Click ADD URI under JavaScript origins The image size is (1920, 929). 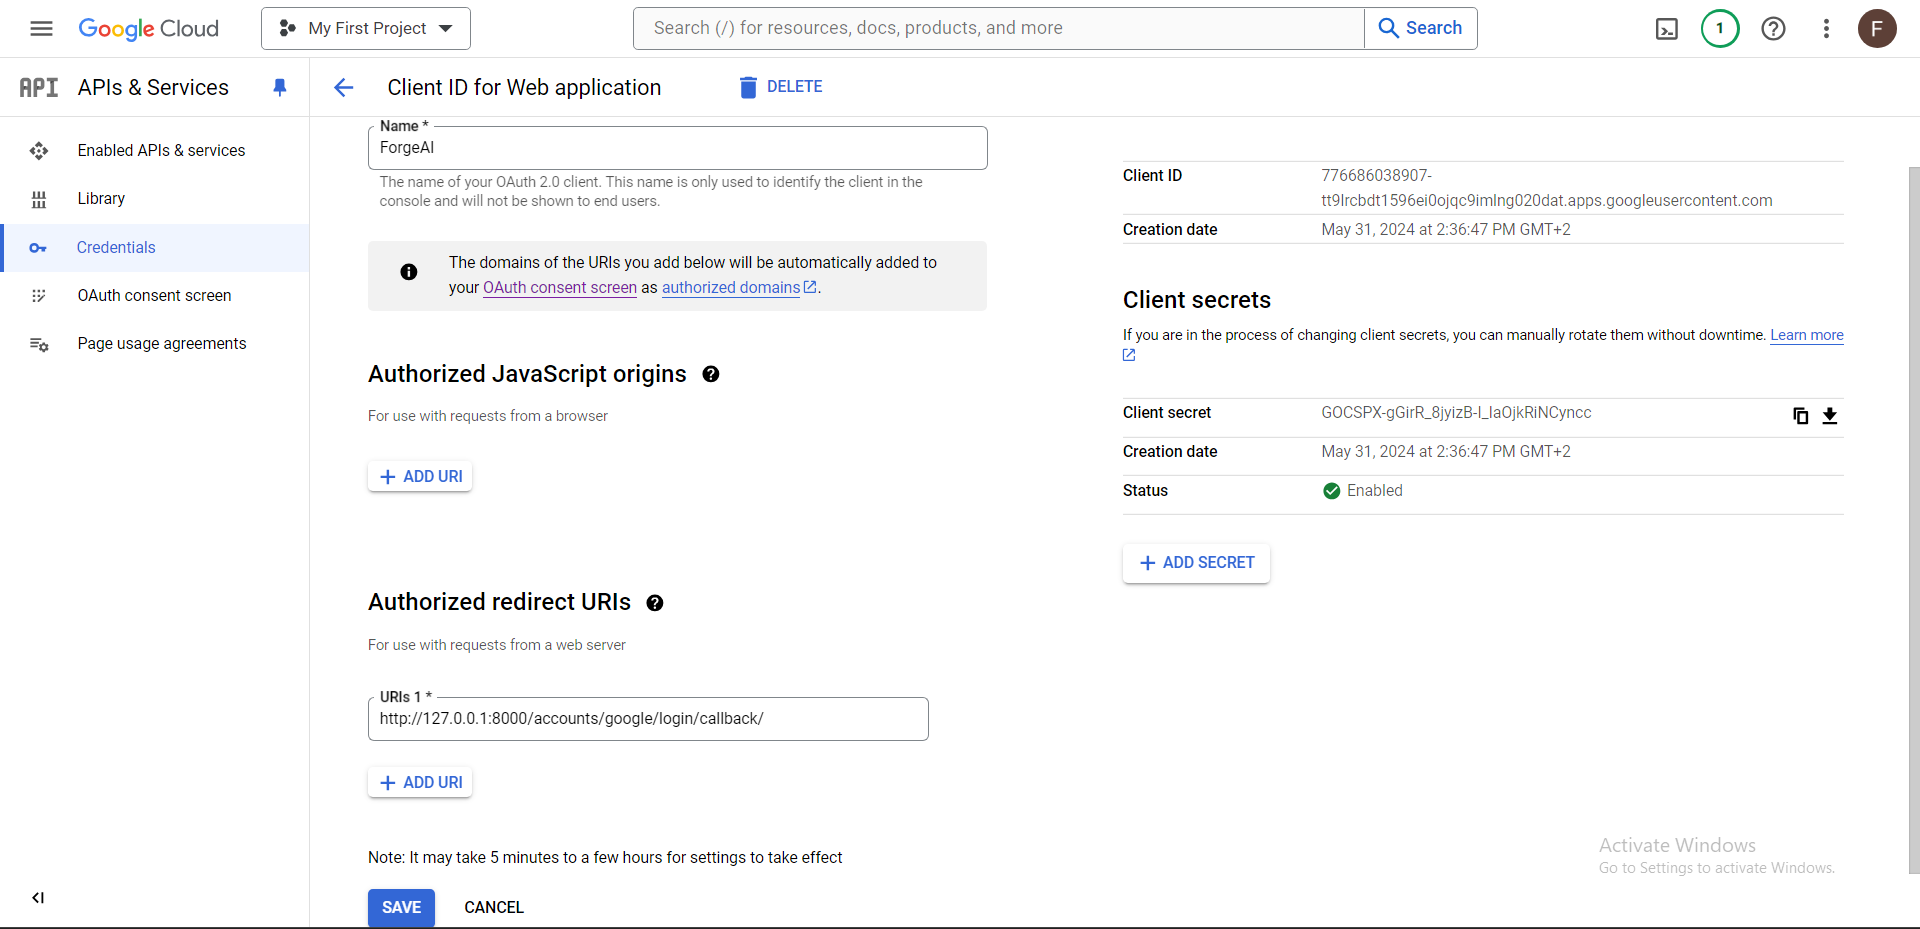pos(420,477)
